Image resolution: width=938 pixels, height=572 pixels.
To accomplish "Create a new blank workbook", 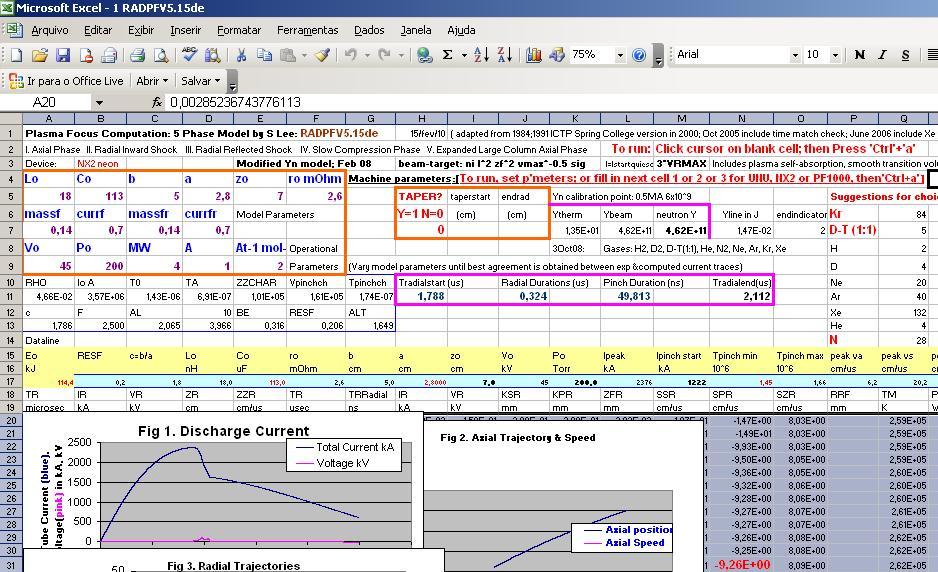I will pyautogui.click(x=16, y=55).
